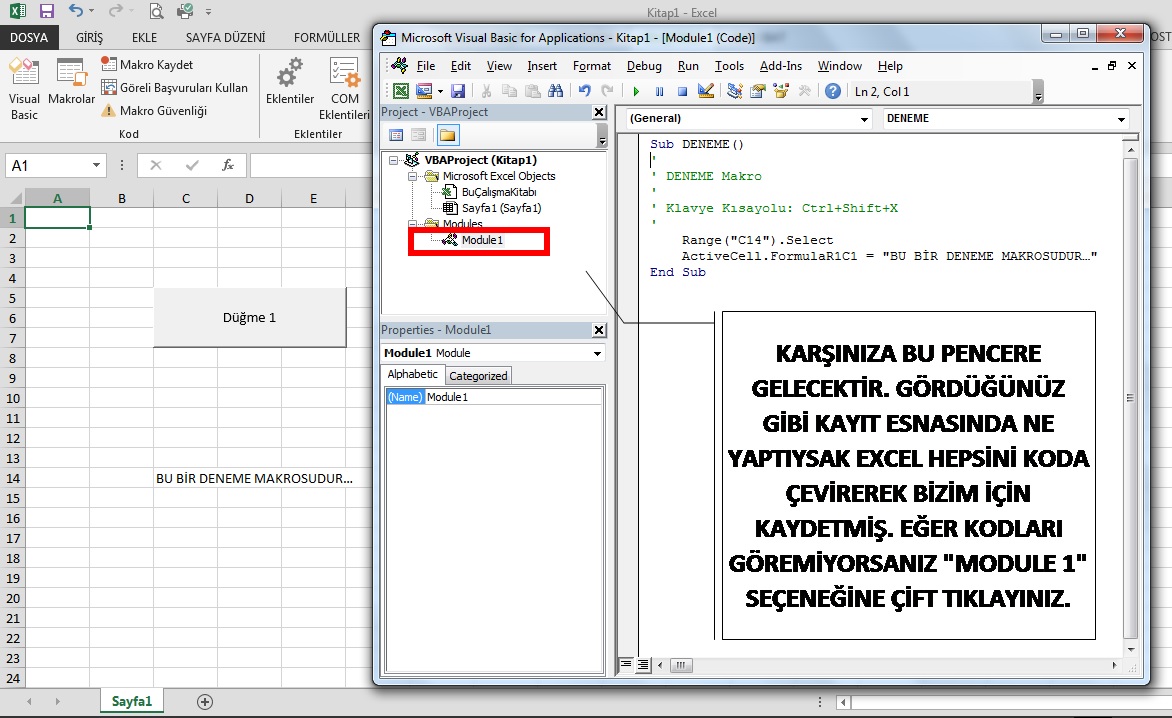Click the Redo arrow in VBA toolbar

pos(607,91)
